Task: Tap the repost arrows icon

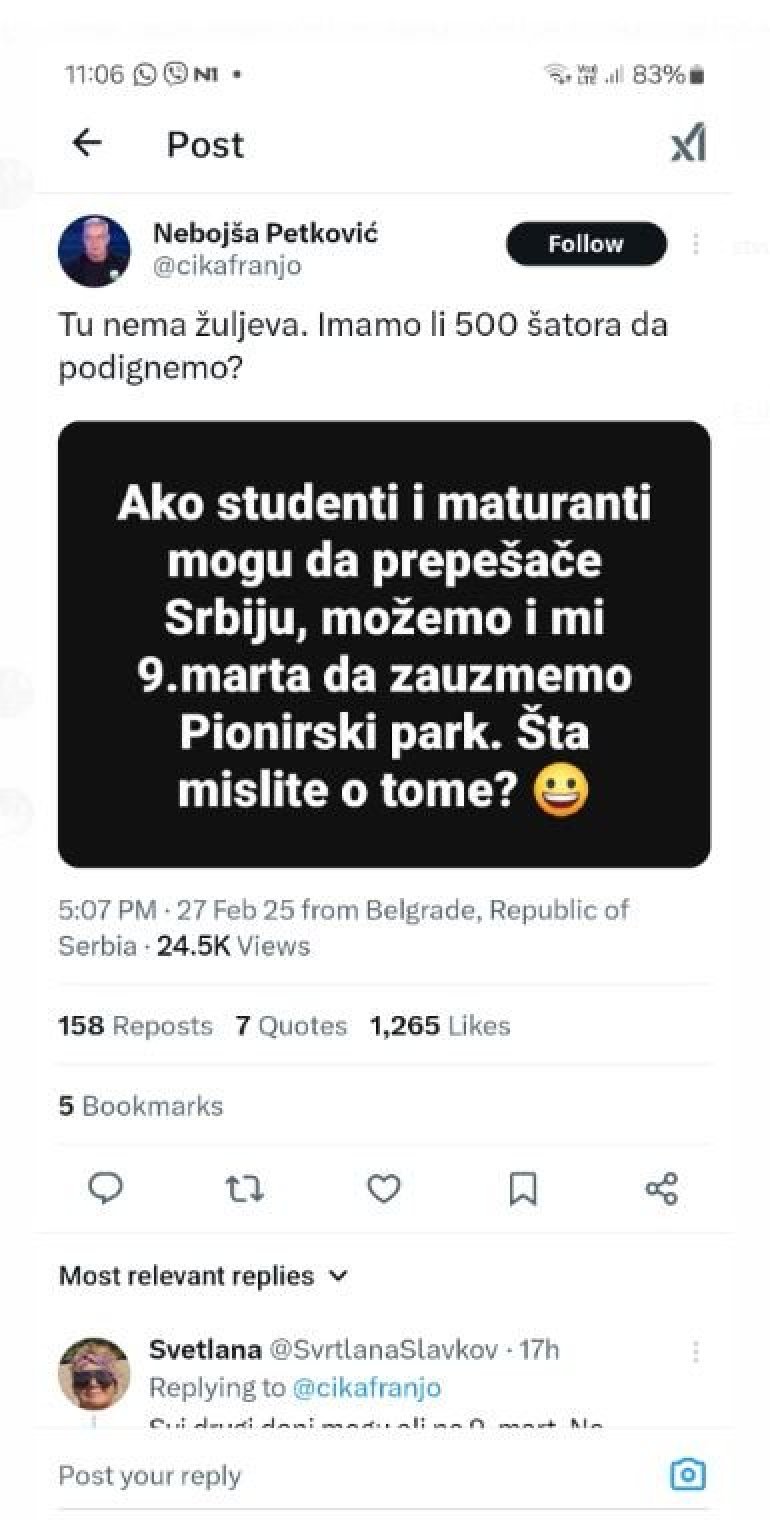Action: [x=244, y=1188]
